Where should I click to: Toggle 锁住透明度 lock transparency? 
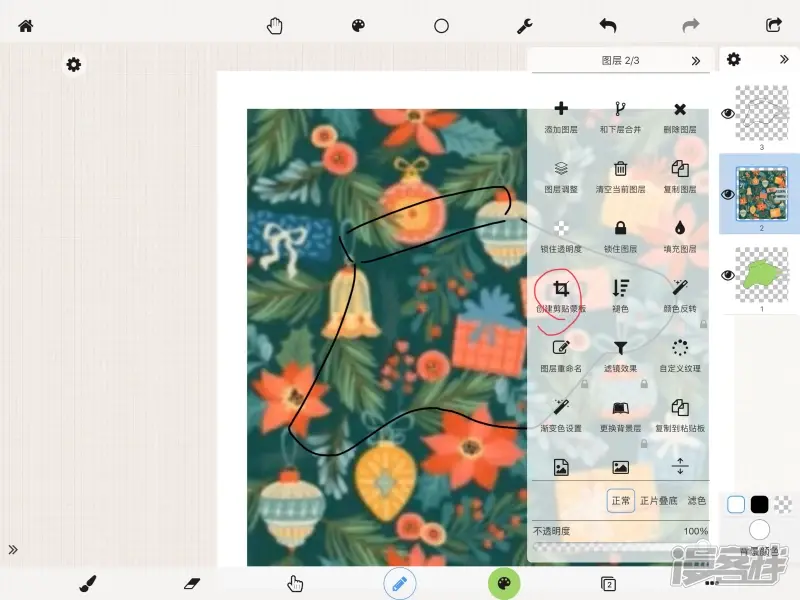point(561,229)
